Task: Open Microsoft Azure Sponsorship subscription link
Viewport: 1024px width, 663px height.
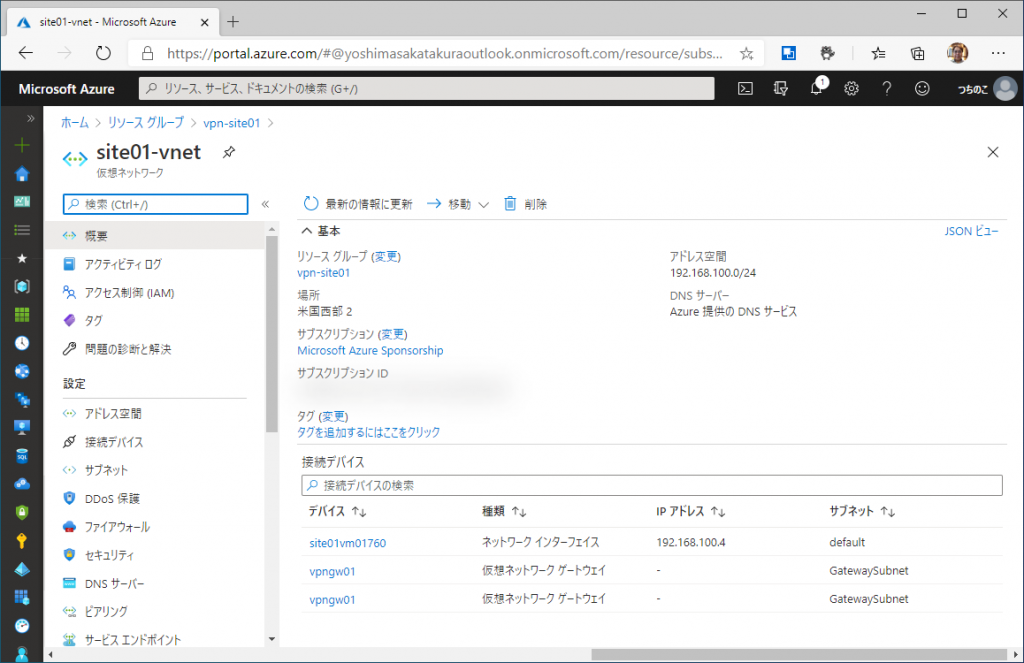Action: point(370,351)
